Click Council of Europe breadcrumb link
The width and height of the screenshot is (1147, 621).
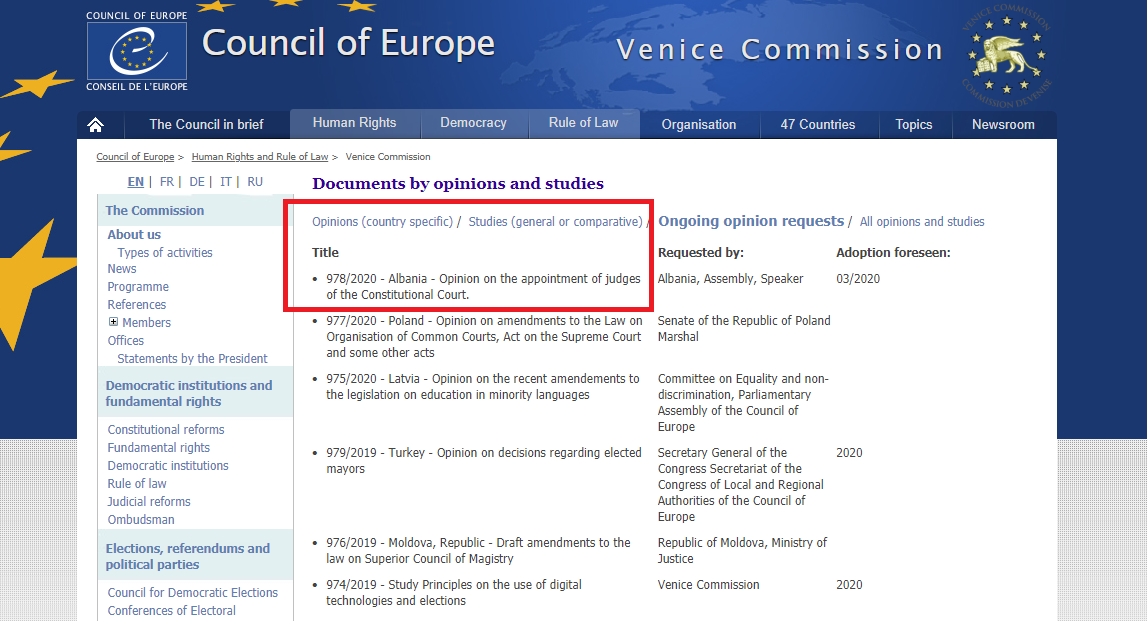pos(135,157)
